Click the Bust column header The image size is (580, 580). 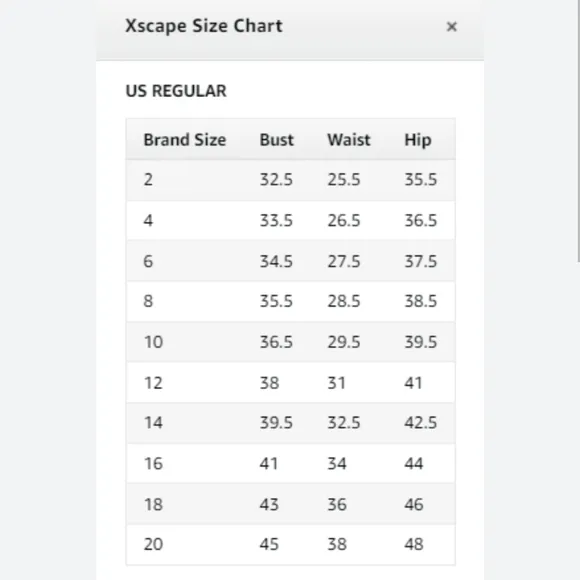pos(276,140)
